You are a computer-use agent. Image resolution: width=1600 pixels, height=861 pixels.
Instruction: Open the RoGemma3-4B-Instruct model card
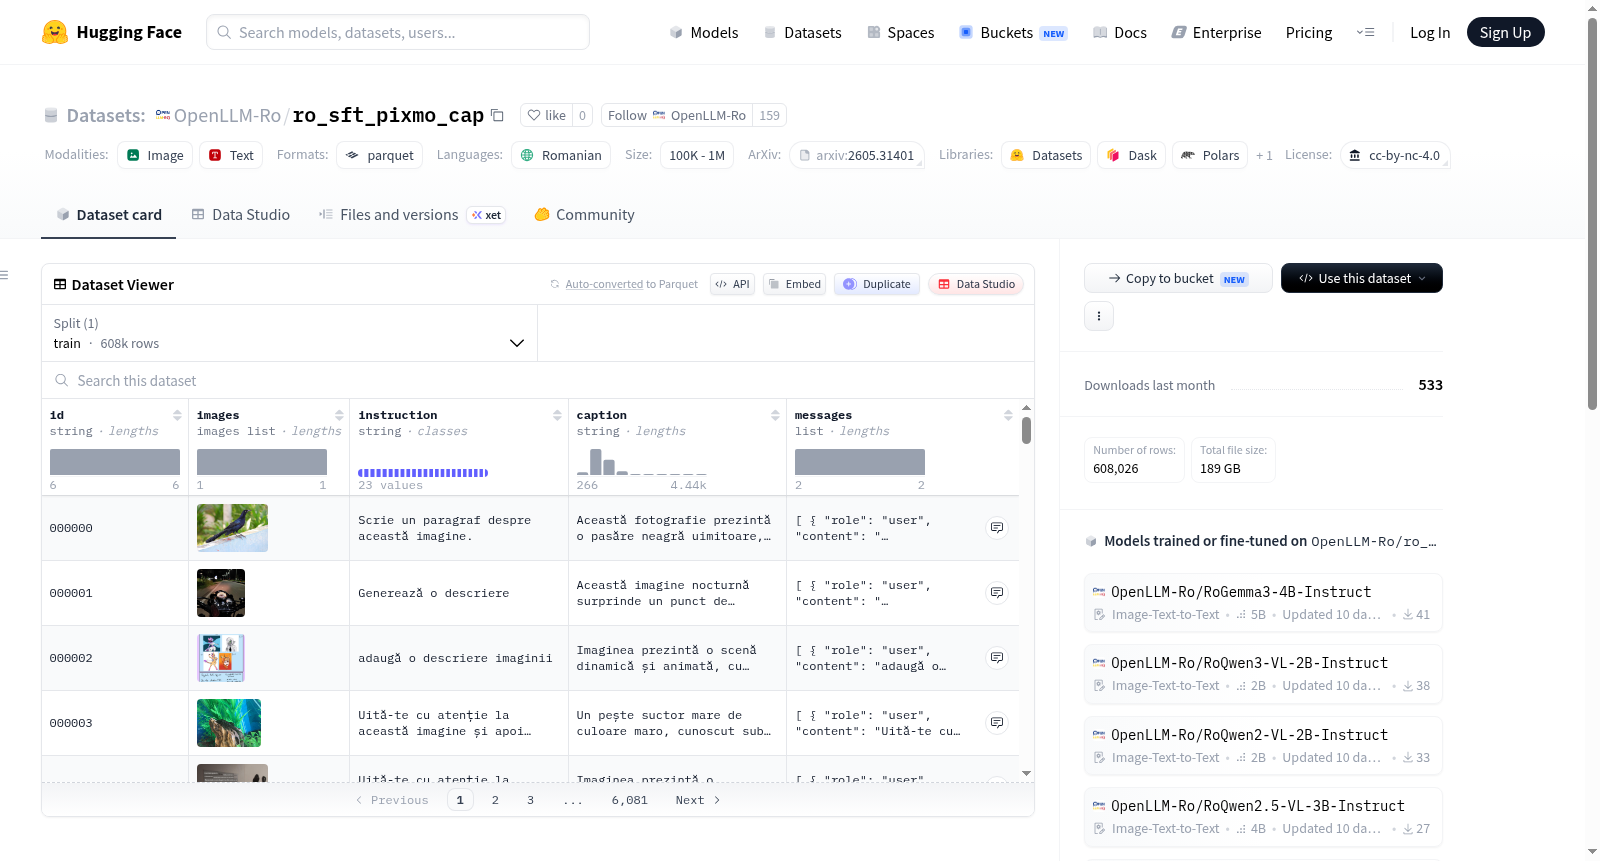point(1263,602)
